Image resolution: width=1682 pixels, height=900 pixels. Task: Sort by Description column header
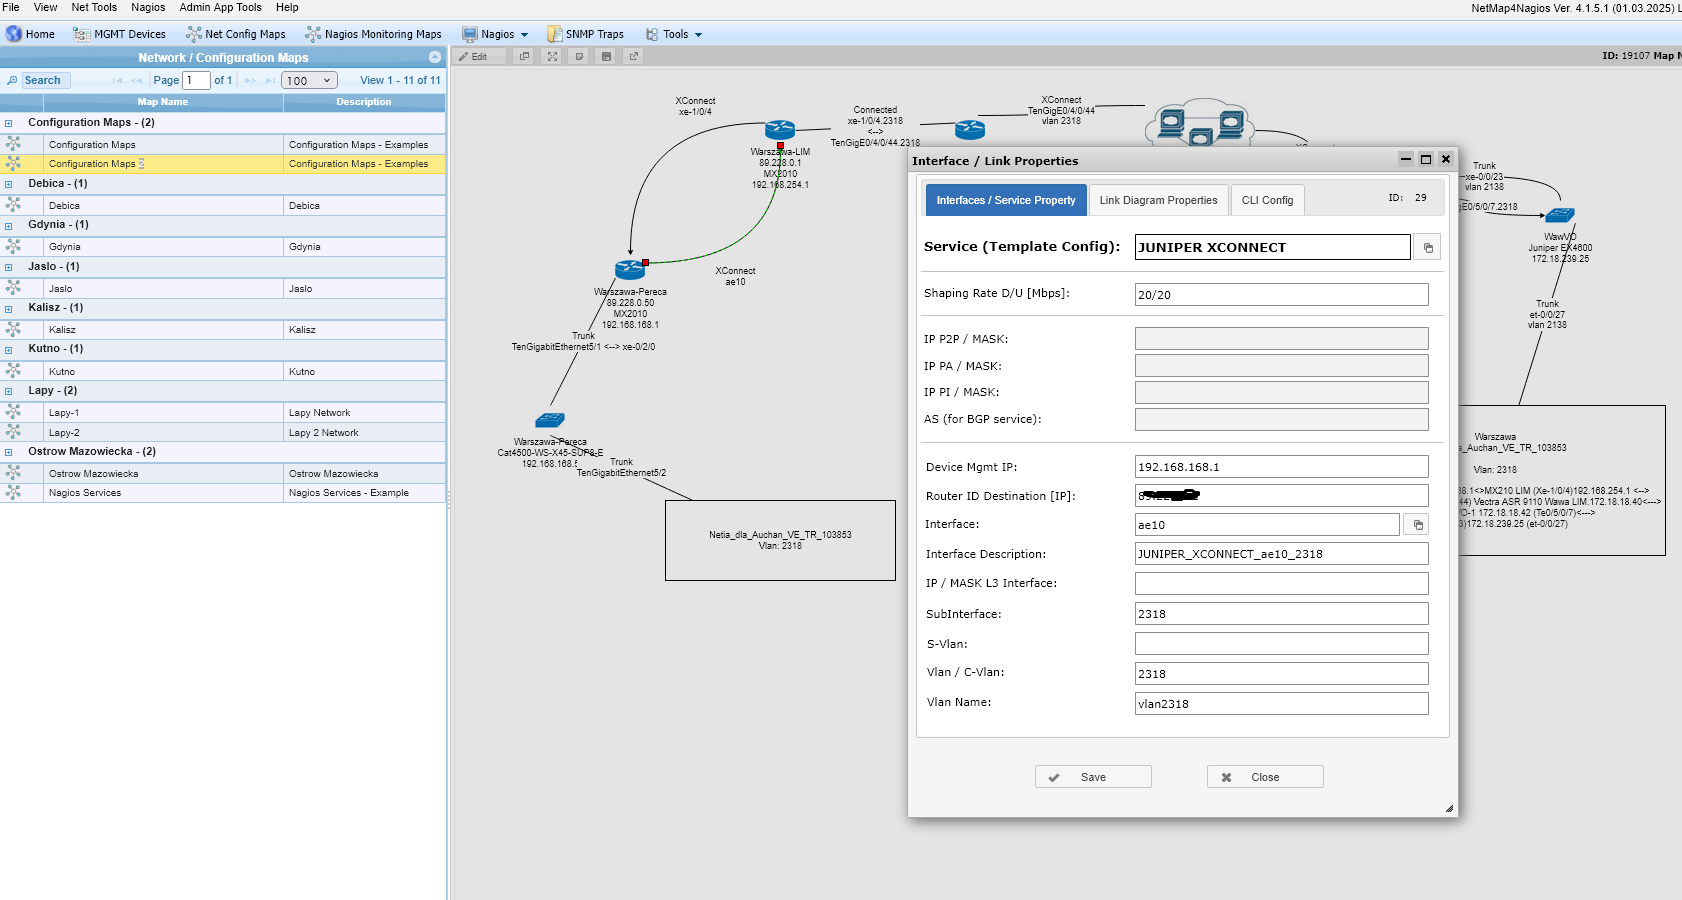point(364,102)
